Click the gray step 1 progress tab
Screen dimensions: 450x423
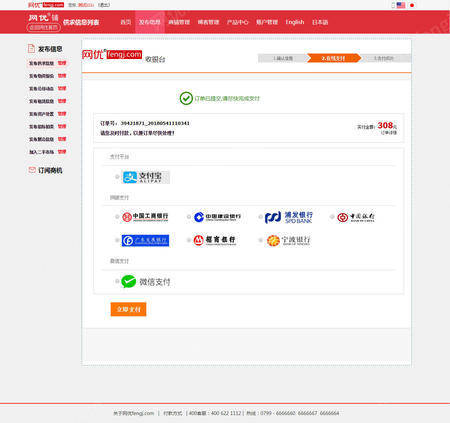283,58
